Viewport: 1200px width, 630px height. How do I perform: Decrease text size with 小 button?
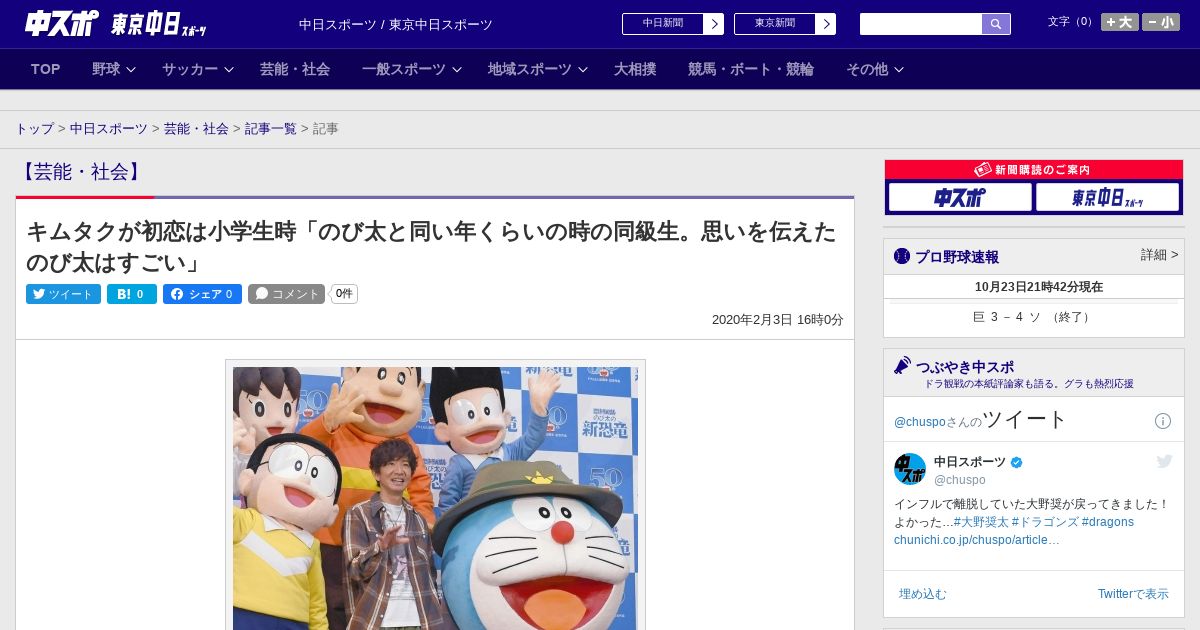point(1161,22)
